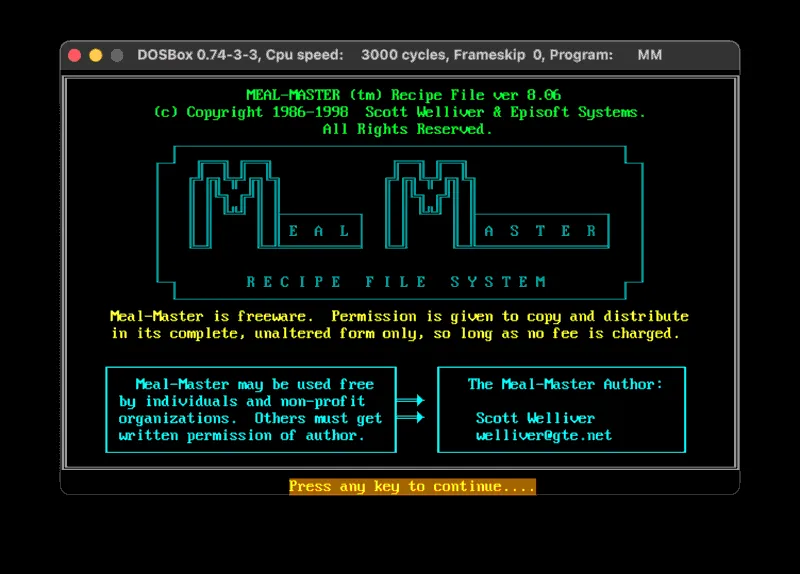Click 'The Meal-Master Author:' heading
Viewport: 800px width, 574px height.
[x=565, y=384]
